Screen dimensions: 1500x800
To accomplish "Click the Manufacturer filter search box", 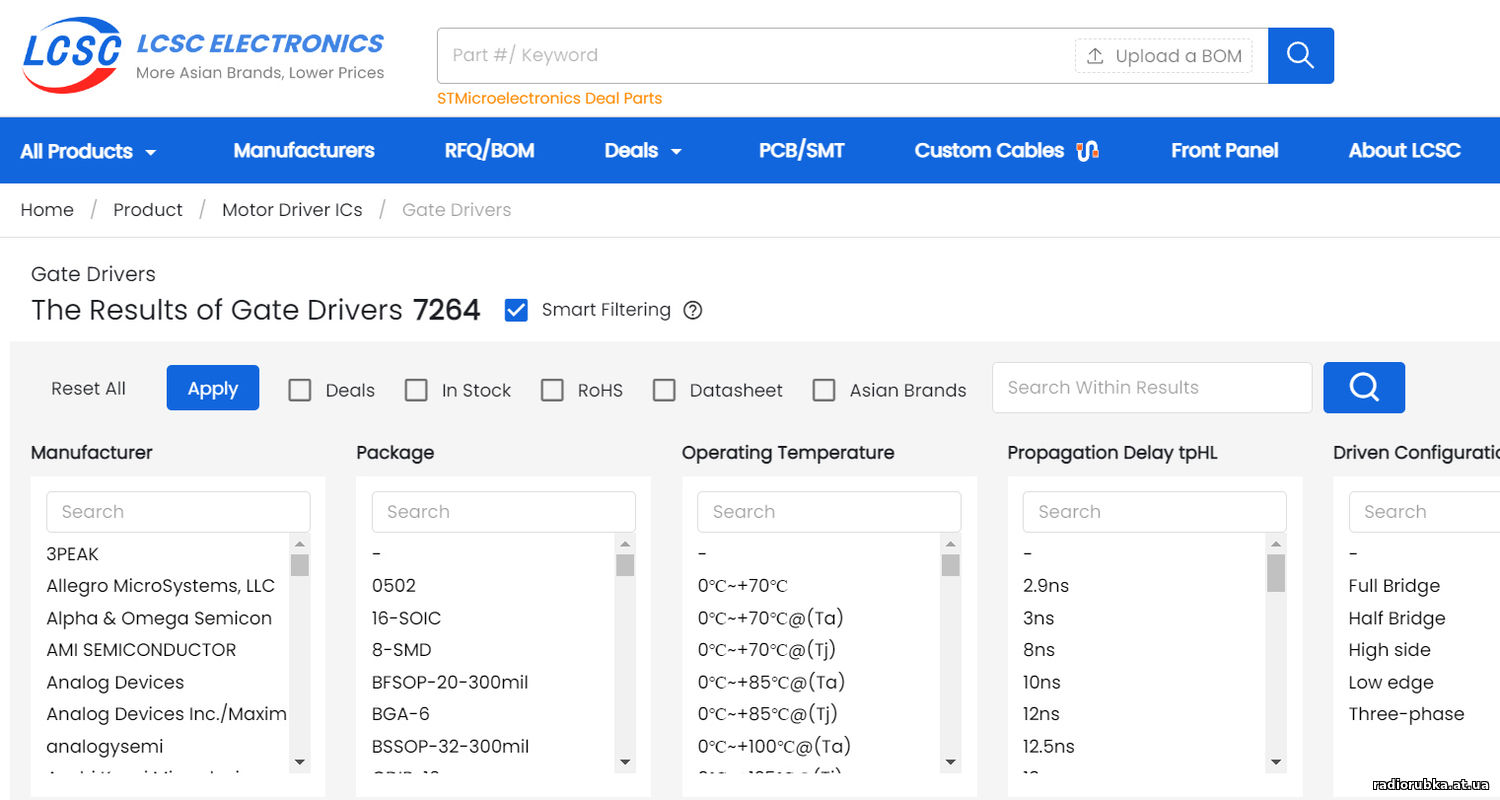I will tap(178, 512).
